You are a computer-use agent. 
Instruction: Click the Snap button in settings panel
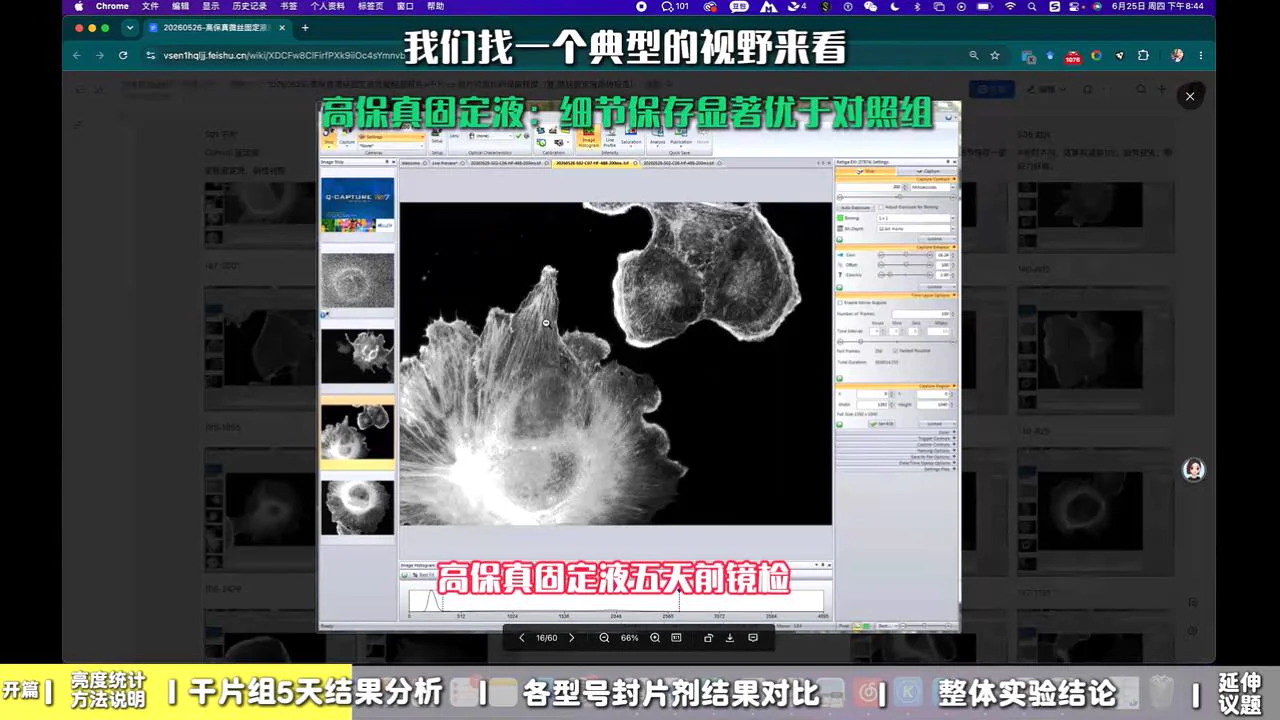865,171
